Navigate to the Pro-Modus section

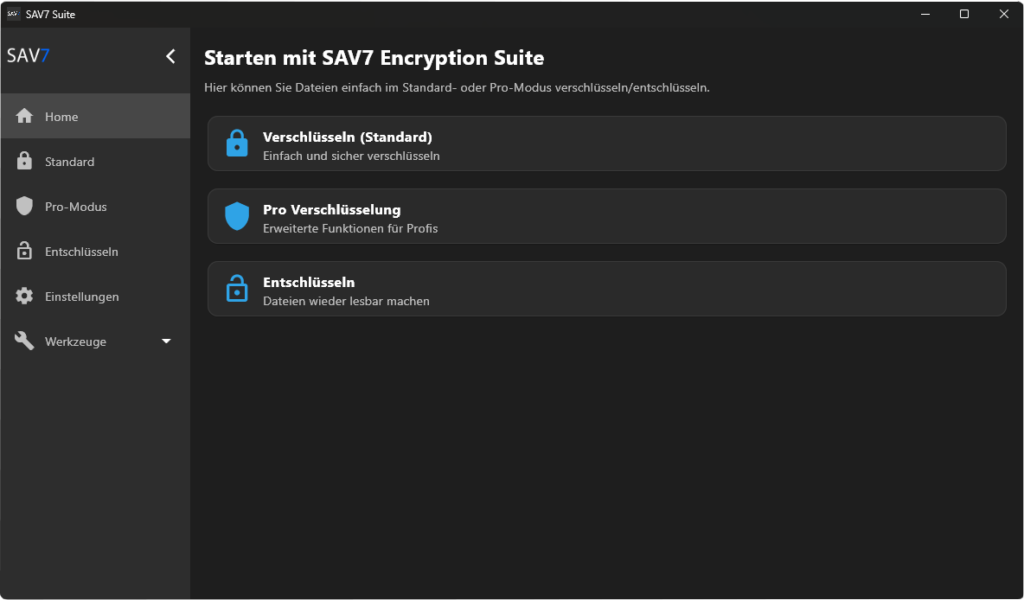click(x=74, y=206)
